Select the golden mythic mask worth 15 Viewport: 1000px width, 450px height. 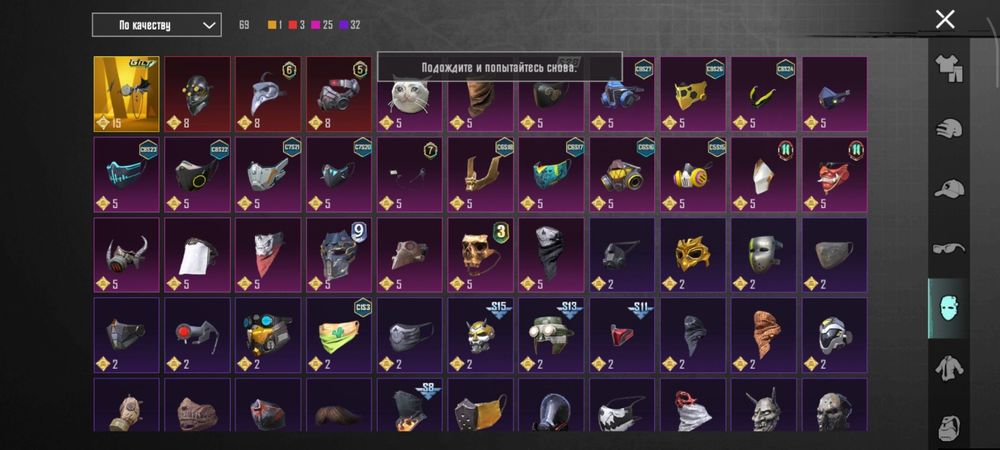pos(126,94)
